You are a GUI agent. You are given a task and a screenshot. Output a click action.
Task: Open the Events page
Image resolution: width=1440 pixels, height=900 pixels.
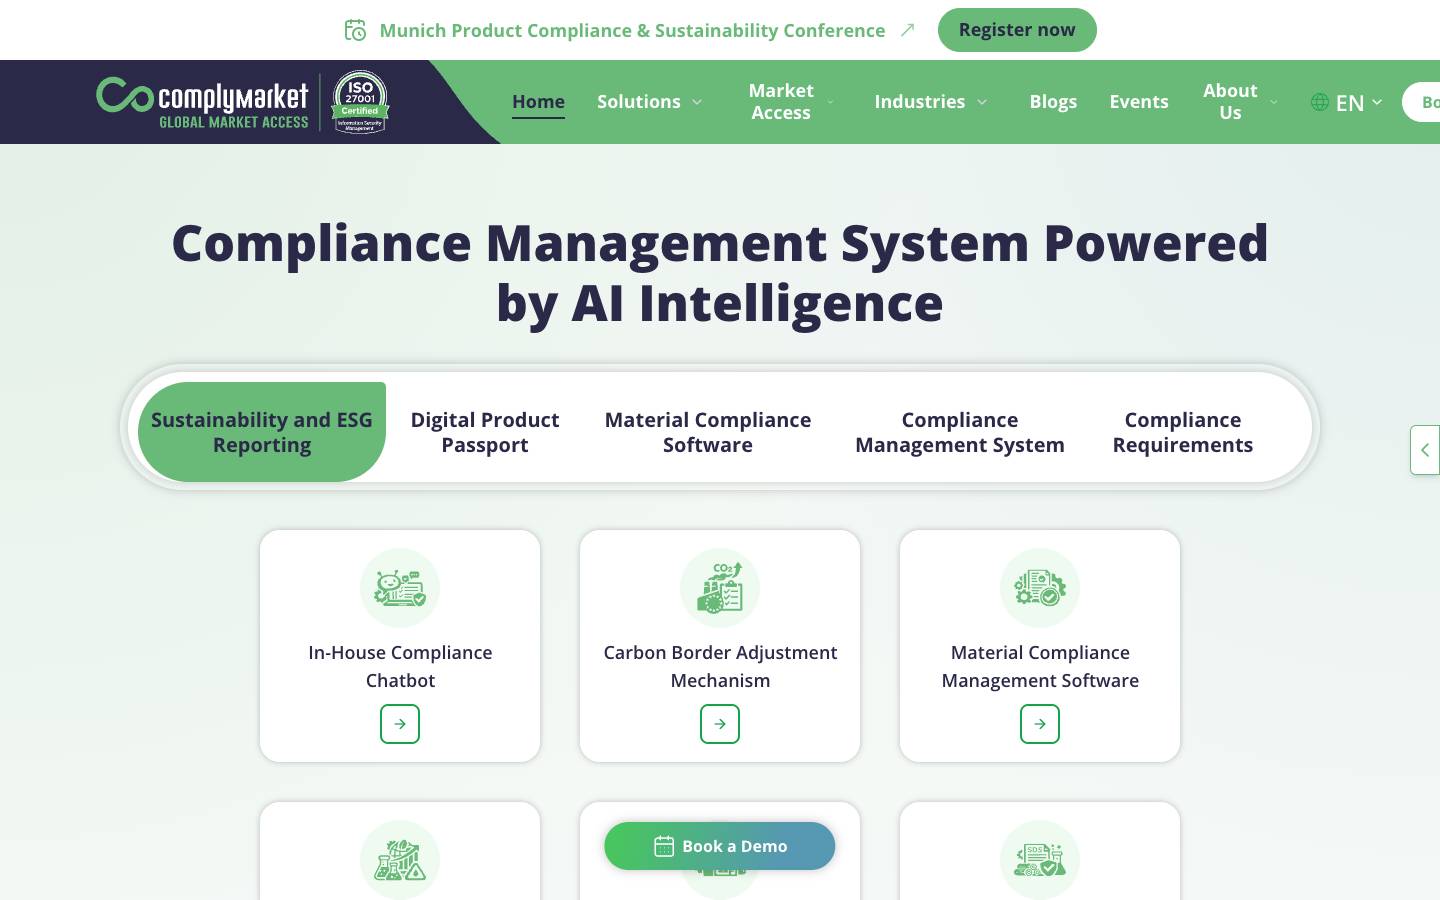1139,102
